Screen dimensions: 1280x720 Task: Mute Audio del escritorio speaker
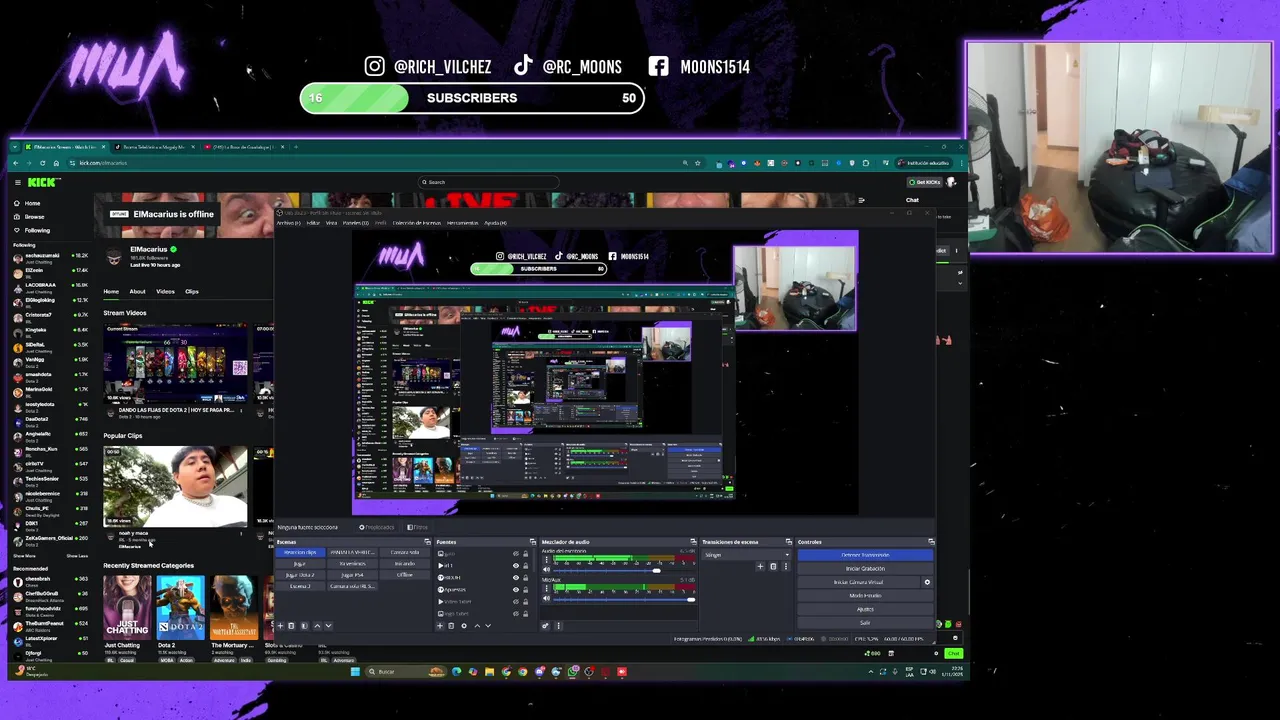coord(547,569)
